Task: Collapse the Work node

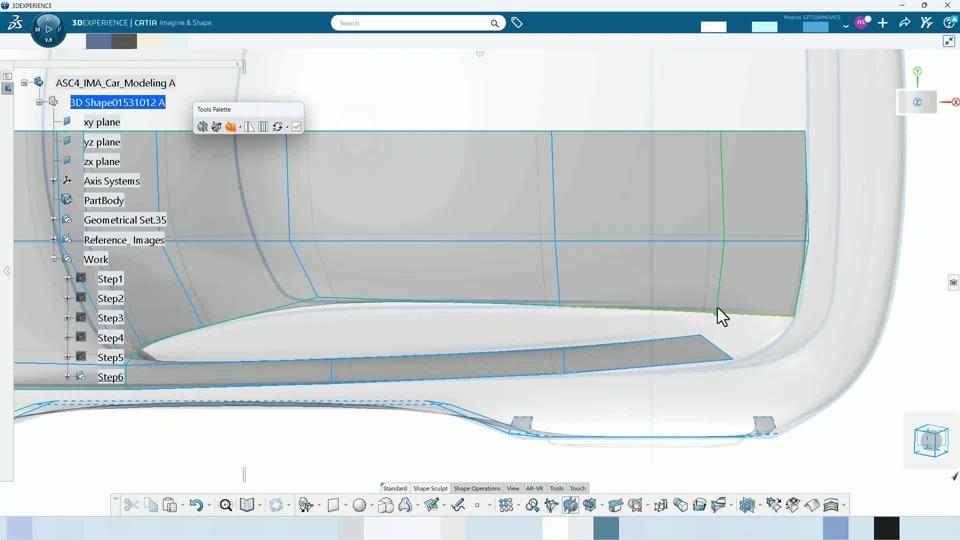Action: [x=53, y=259]
